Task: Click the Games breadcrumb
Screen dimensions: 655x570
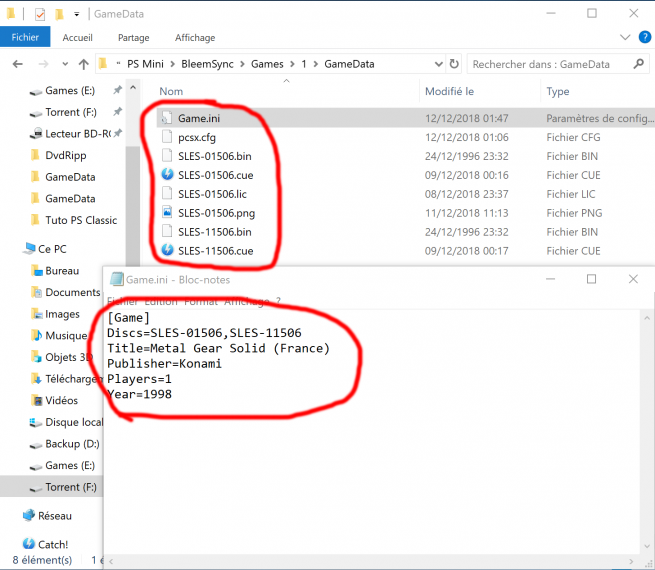Action: pyautogui.click(x=267, y=64)
